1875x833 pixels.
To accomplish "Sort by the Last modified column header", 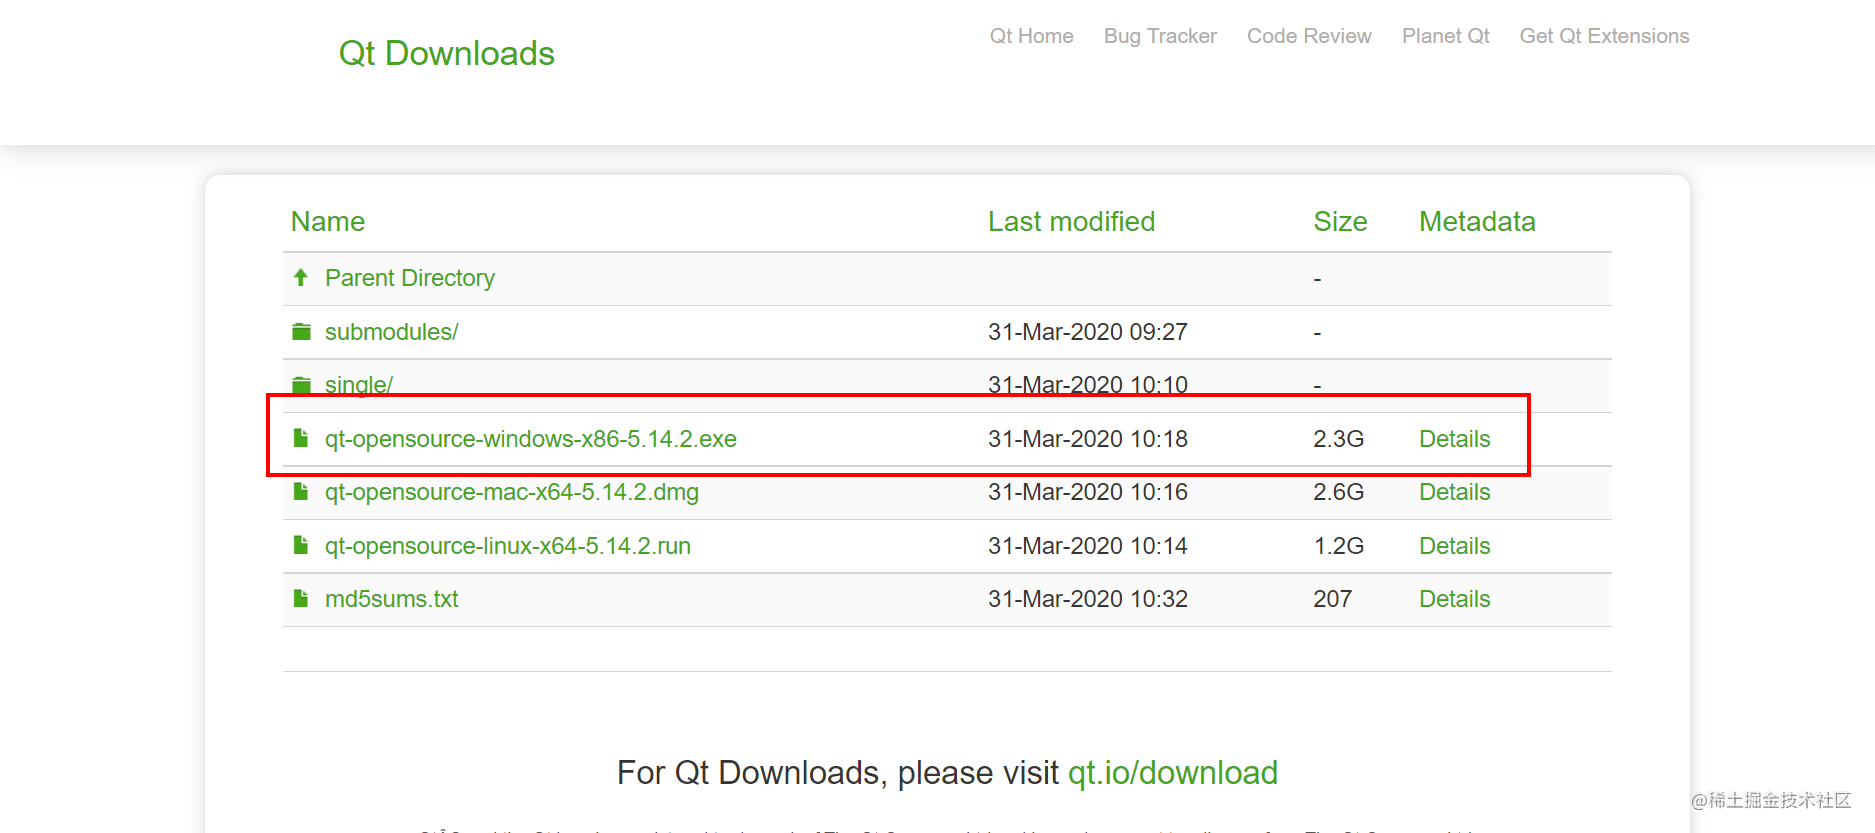I will pos(1071,222).
